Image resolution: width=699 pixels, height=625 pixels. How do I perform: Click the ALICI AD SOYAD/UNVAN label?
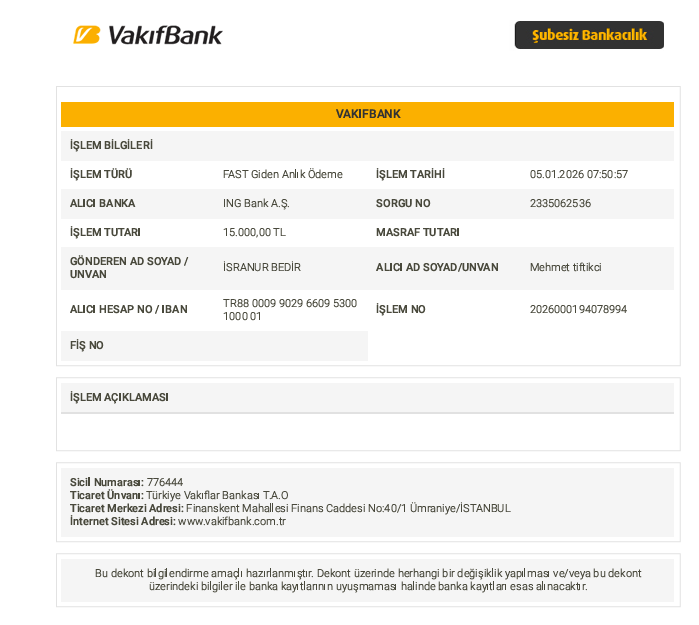tap(437, 267)
